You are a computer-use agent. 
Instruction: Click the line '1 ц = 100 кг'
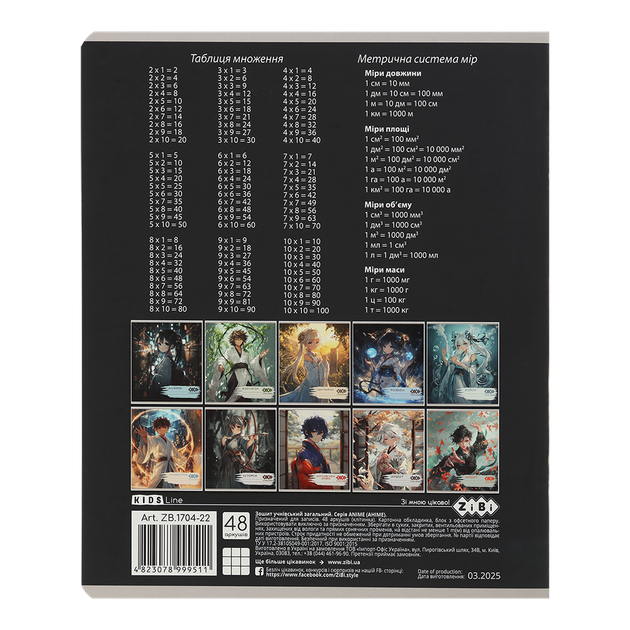[x=385, y=300]
